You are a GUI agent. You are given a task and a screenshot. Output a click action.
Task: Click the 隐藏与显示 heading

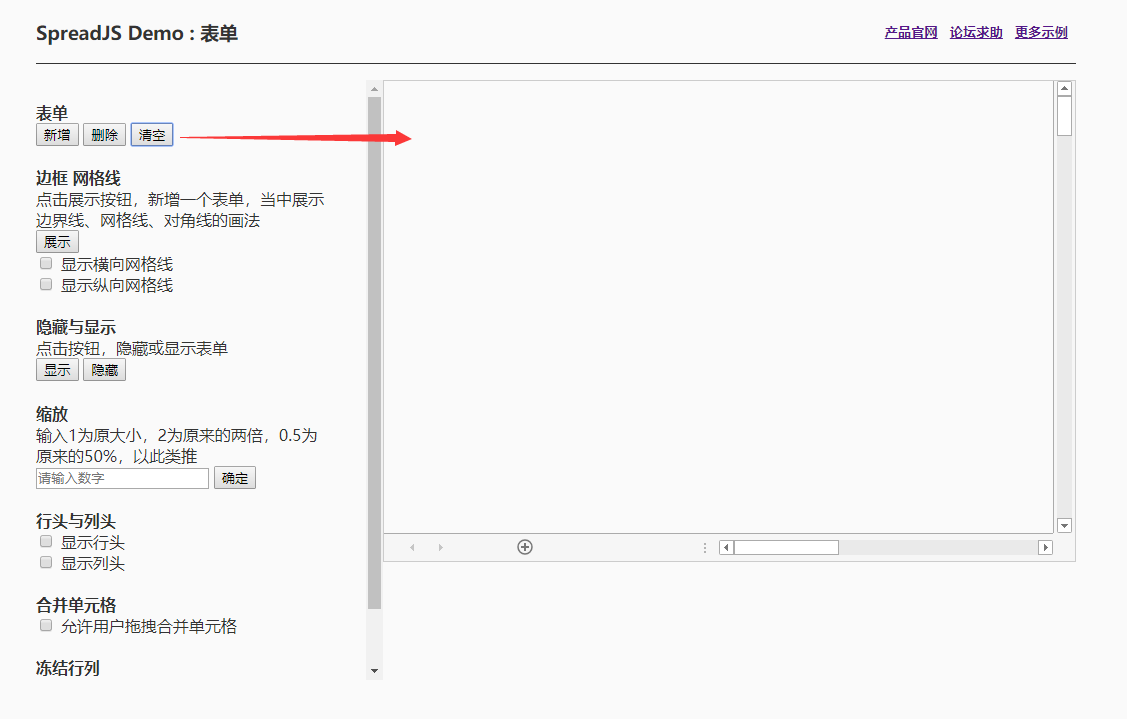point(76,327)
